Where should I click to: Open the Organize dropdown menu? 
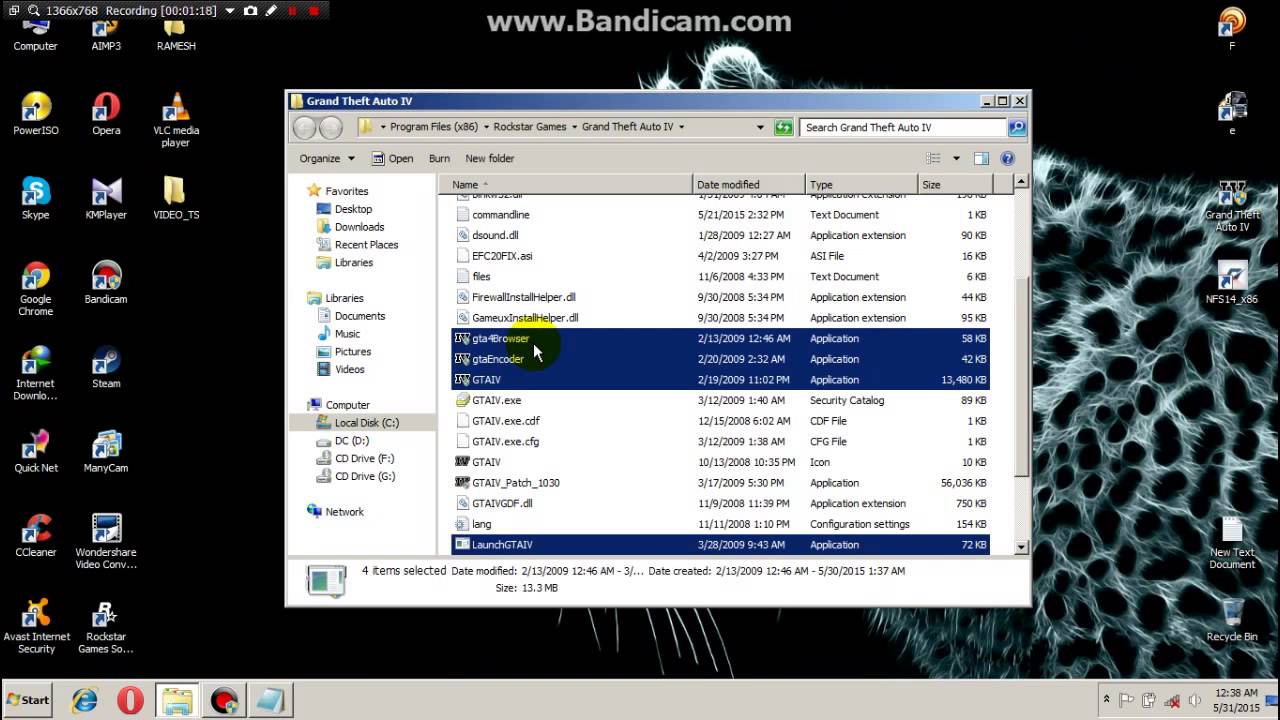coord(327,158)
